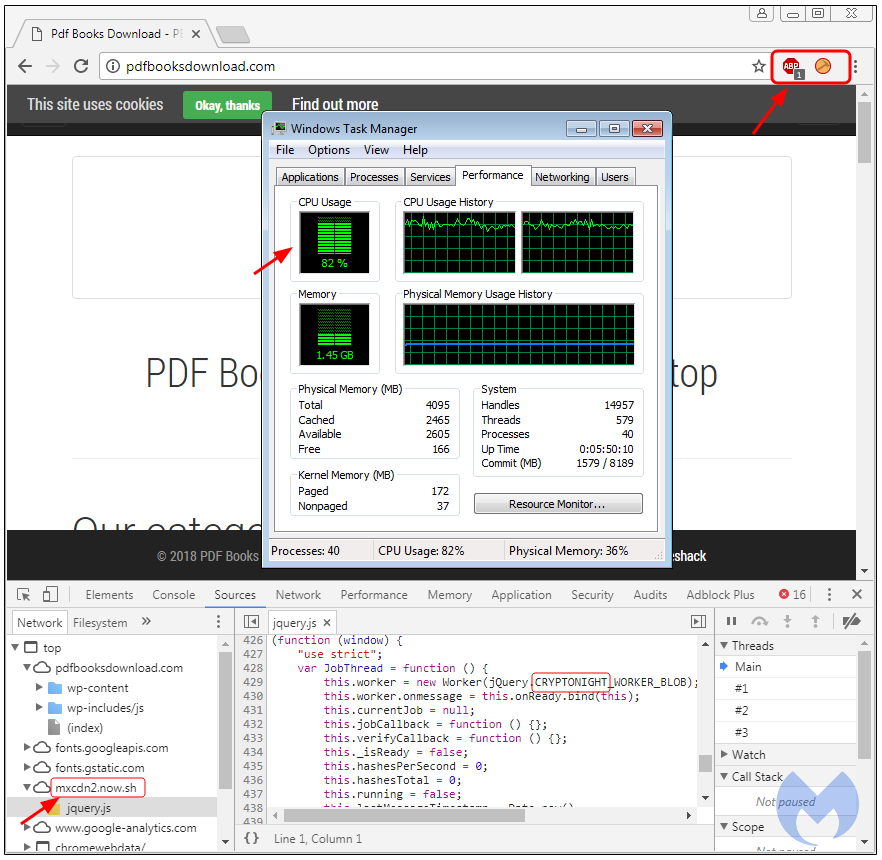Click the pretty print braces icon
The width and height of the screenshot is (882, 860).
pyautogui.click(x=251, y=838)
